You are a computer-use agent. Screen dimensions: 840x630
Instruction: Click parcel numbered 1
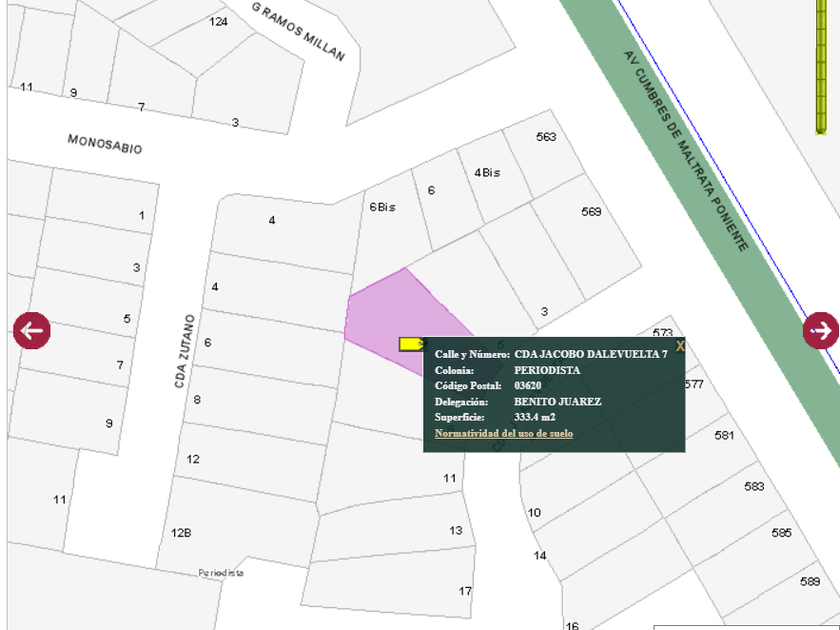[141, 215]
